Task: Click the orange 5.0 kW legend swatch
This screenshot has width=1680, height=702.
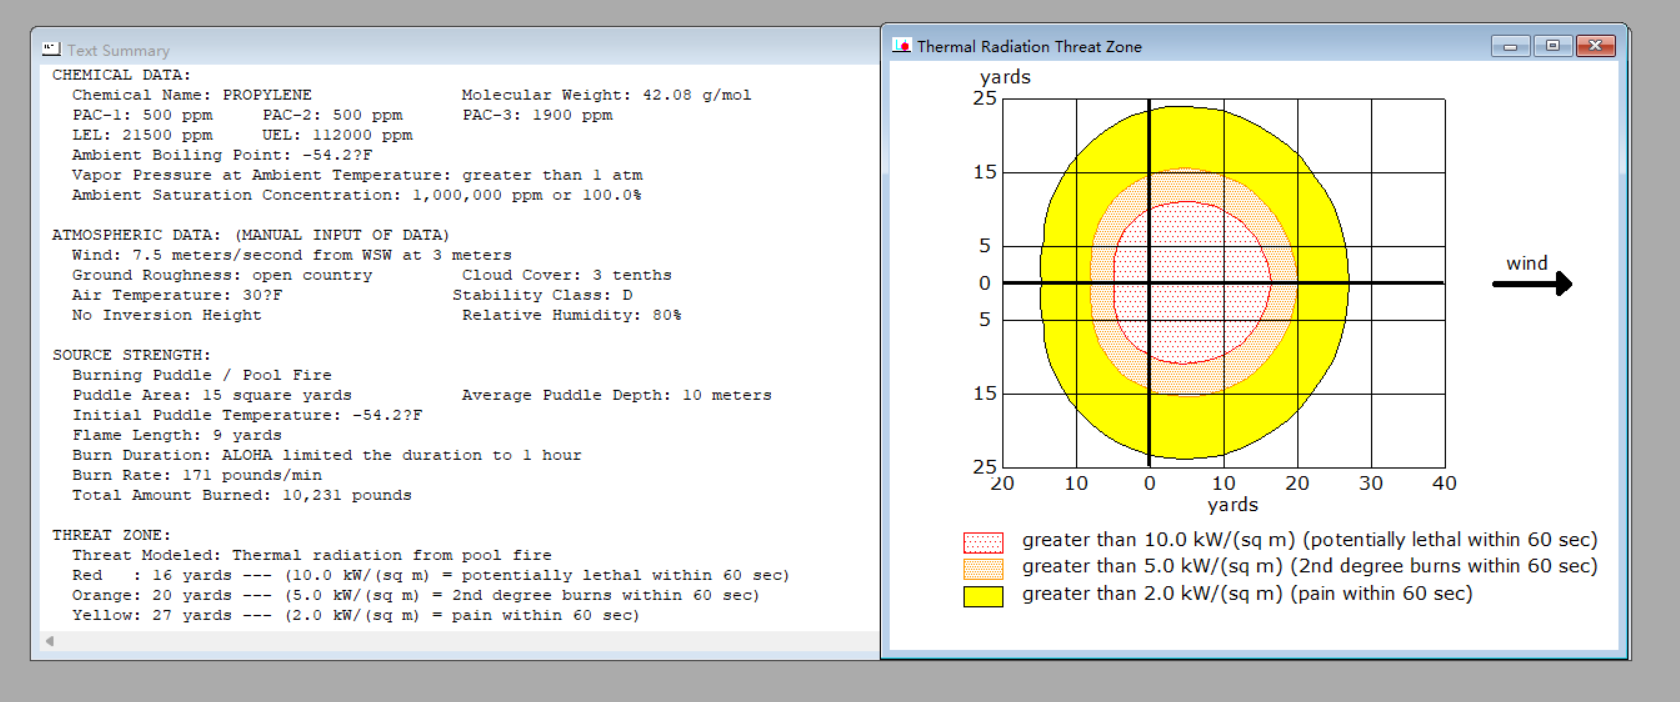Action: click(x=983, y=569)
